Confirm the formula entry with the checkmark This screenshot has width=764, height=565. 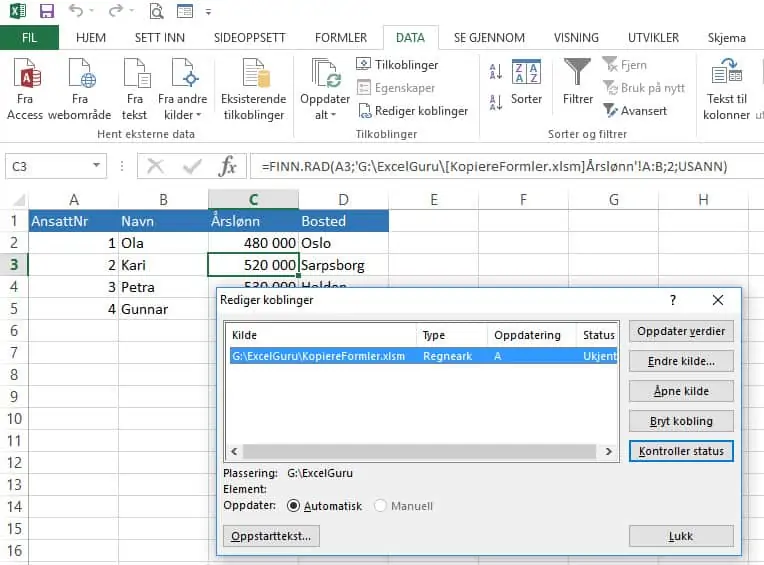[192, 167]
